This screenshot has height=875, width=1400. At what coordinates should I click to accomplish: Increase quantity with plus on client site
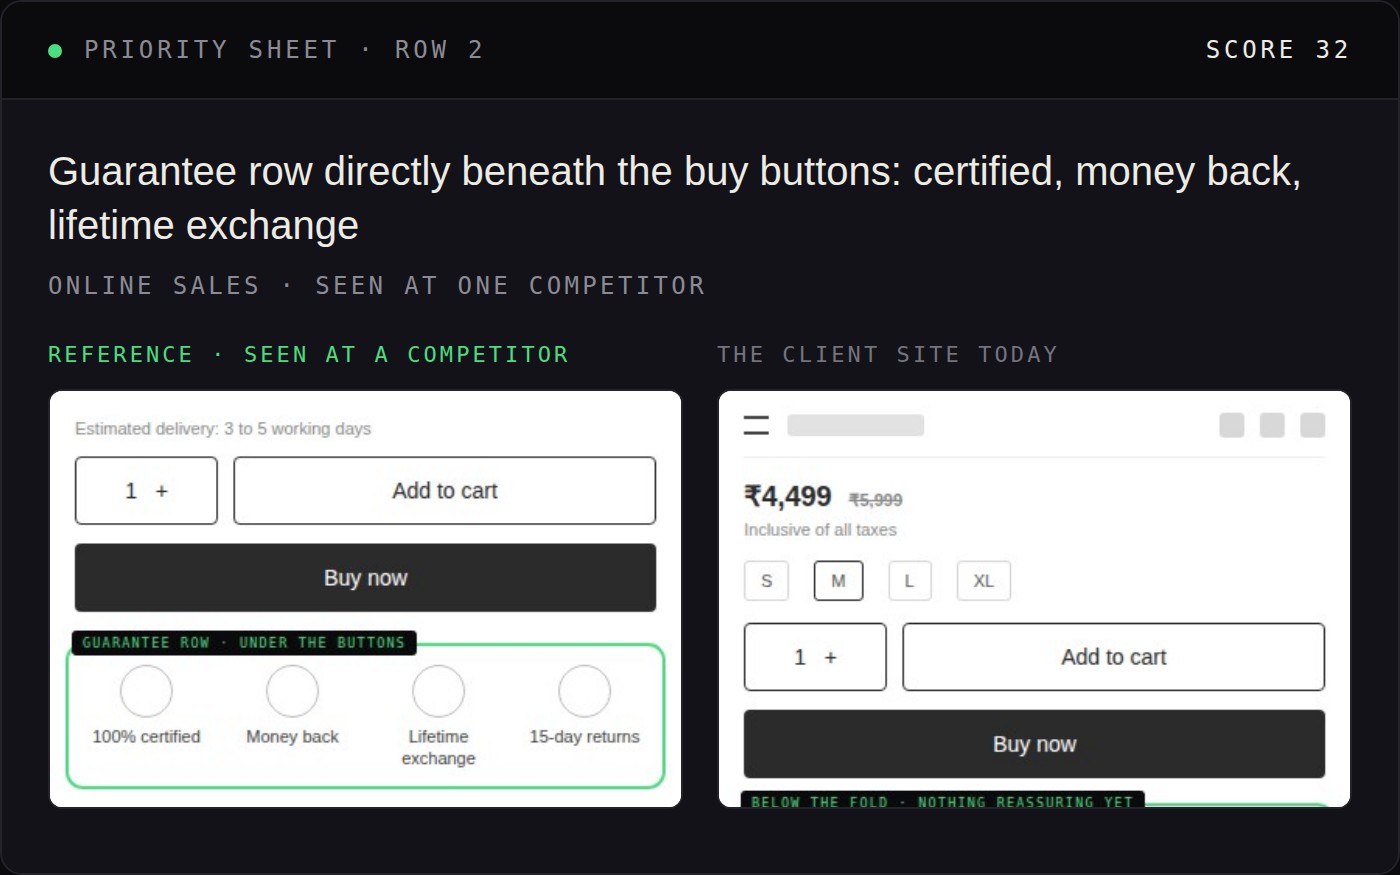click(830, 657)
